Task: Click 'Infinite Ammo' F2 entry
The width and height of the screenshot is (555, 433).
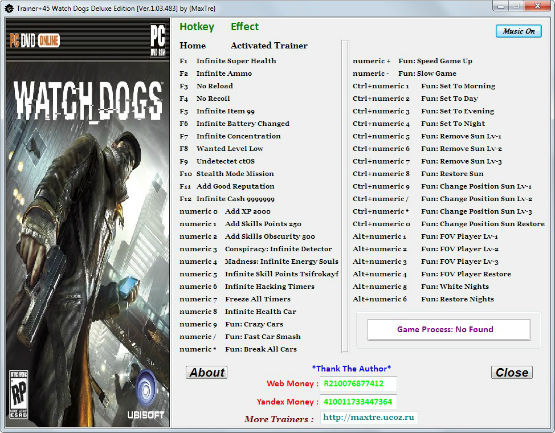Action: [224, 74]
